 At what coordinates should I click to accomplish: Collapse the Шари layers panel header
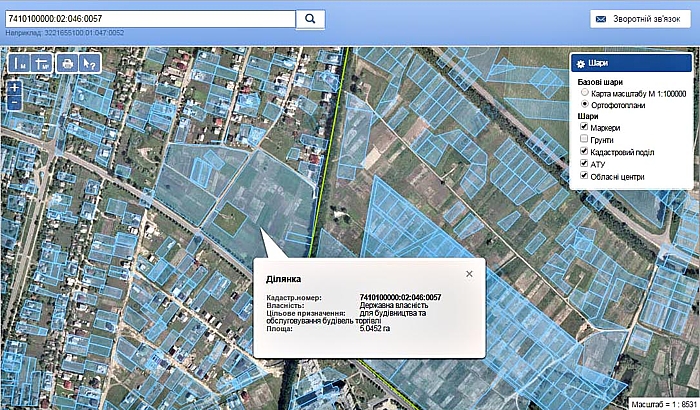[630, 64]
